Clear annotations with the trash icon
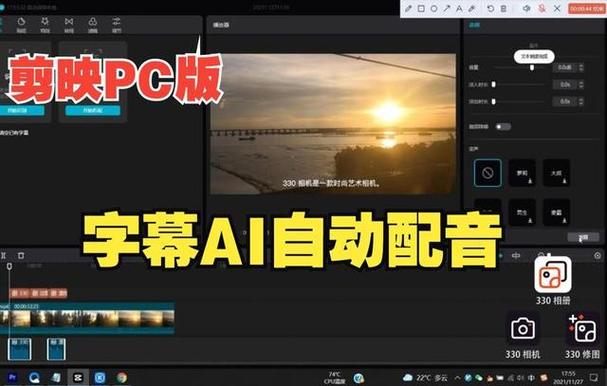Image resolution: width=607 pixels, height=386 pixels. tap(503, 8)
